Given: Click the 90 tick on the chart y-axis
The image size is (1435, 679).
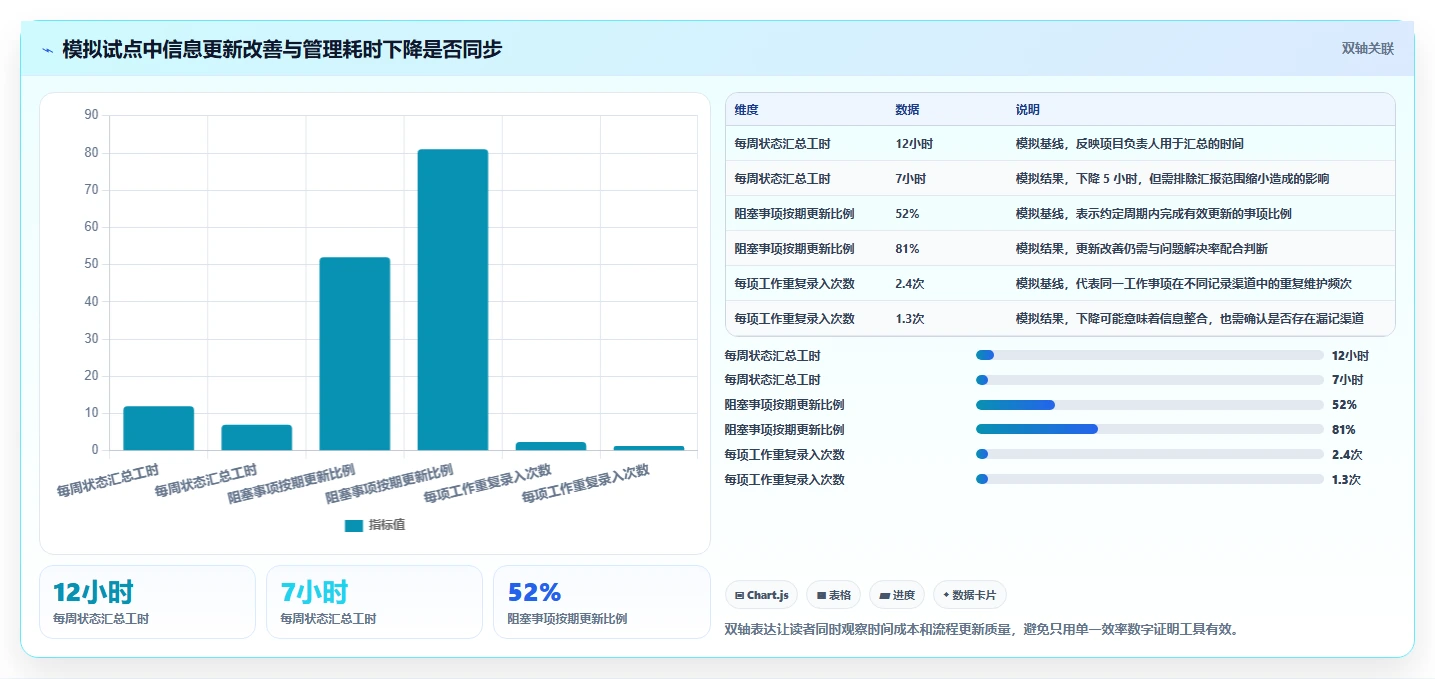Looking at the screenshot, I should (x=91, y=115).
